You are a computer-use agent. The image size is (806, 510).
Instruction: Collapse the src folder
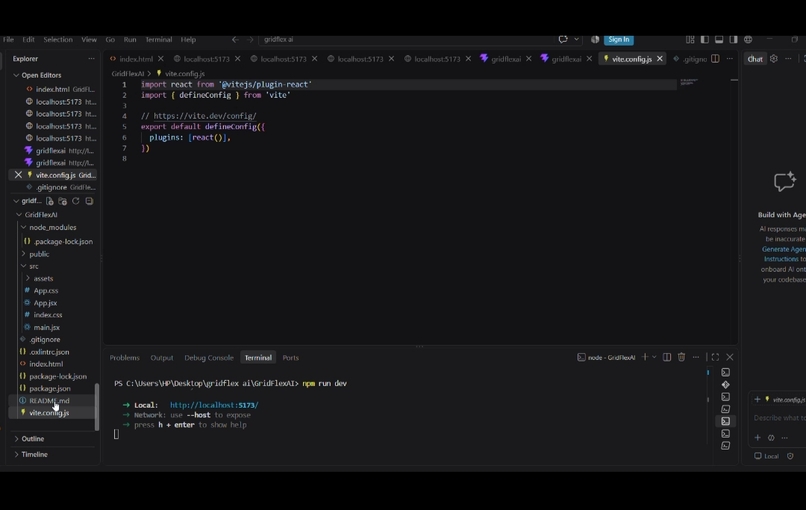(23, 266)
